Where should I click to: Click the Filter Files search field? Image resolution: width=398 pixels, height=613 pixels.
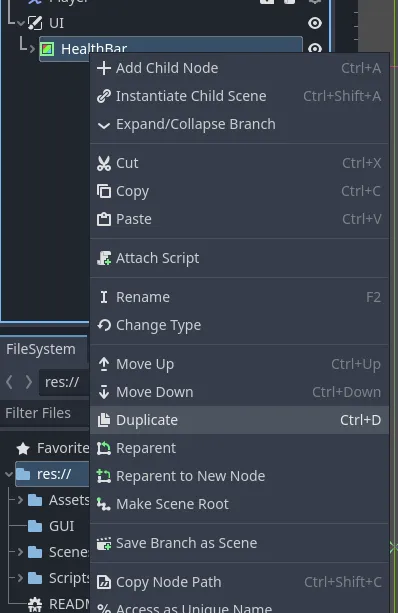[45, 413]
